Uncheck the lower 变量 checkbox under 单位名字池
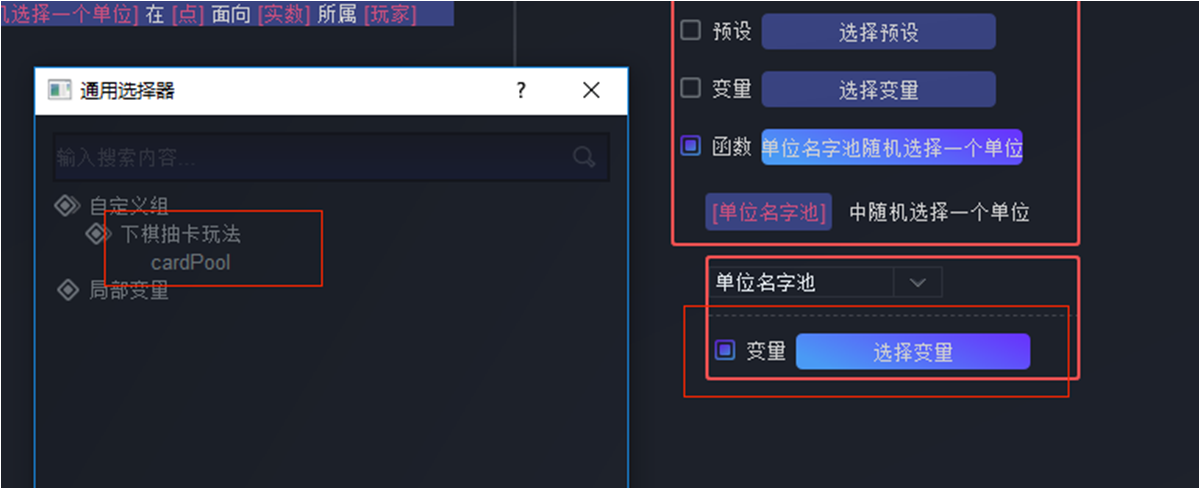This screenshot has height=489, width=1200. coord(725,351)
